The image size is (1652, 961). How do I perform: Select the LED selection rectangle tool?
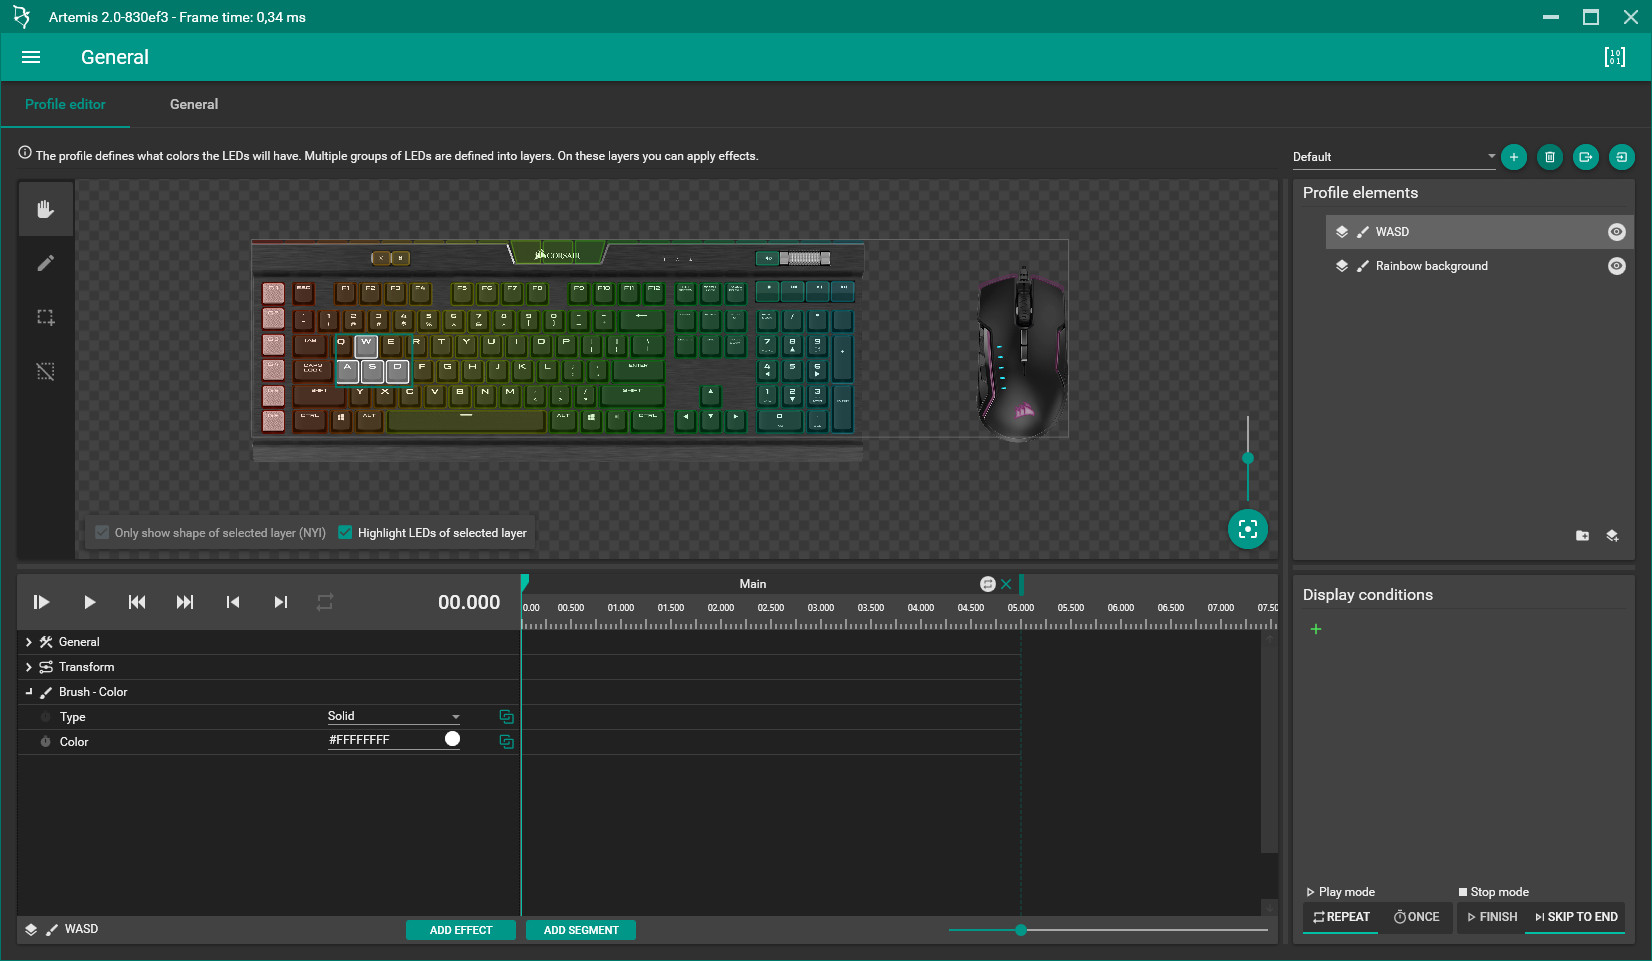[x=45, y=317]
